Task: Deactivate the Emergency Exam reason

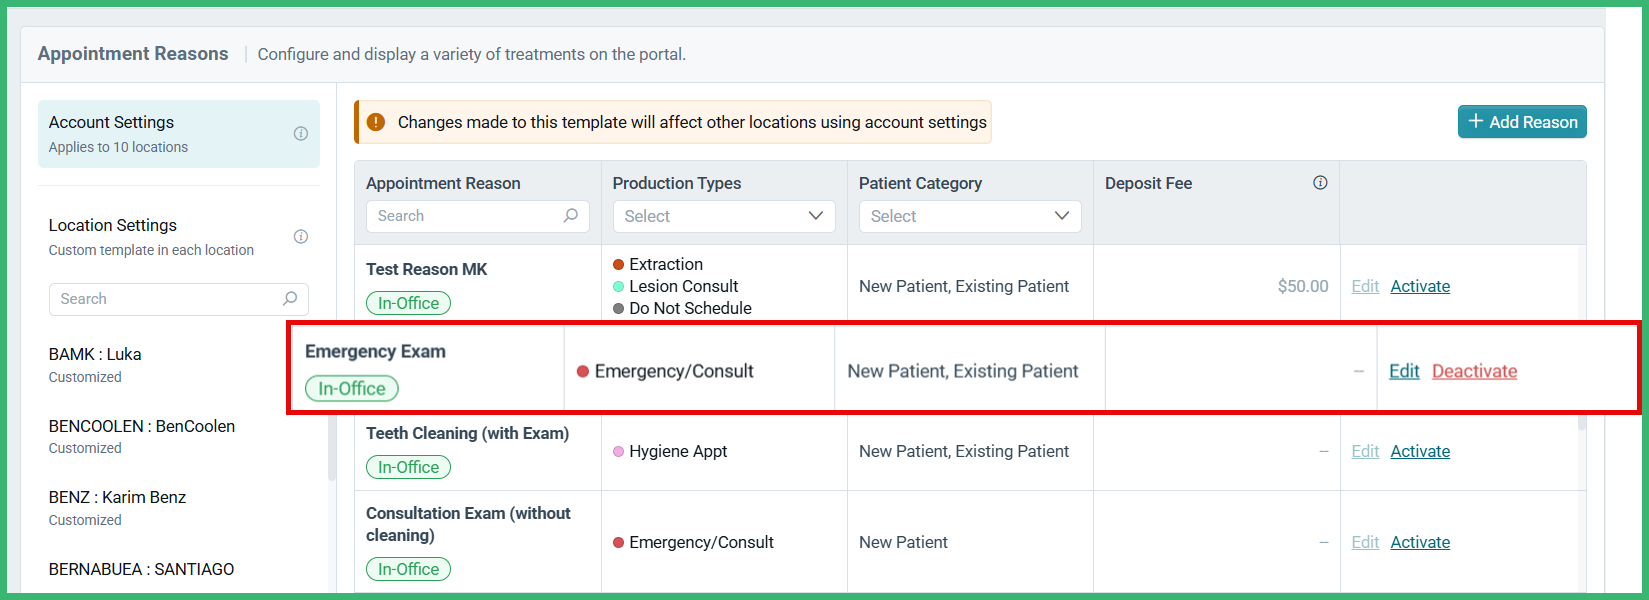Action: 1474,370
